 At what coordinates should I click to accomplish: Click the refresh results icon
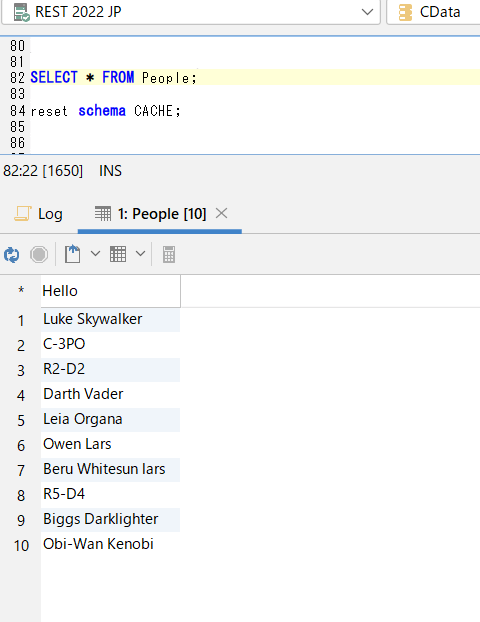pos(12,254)
